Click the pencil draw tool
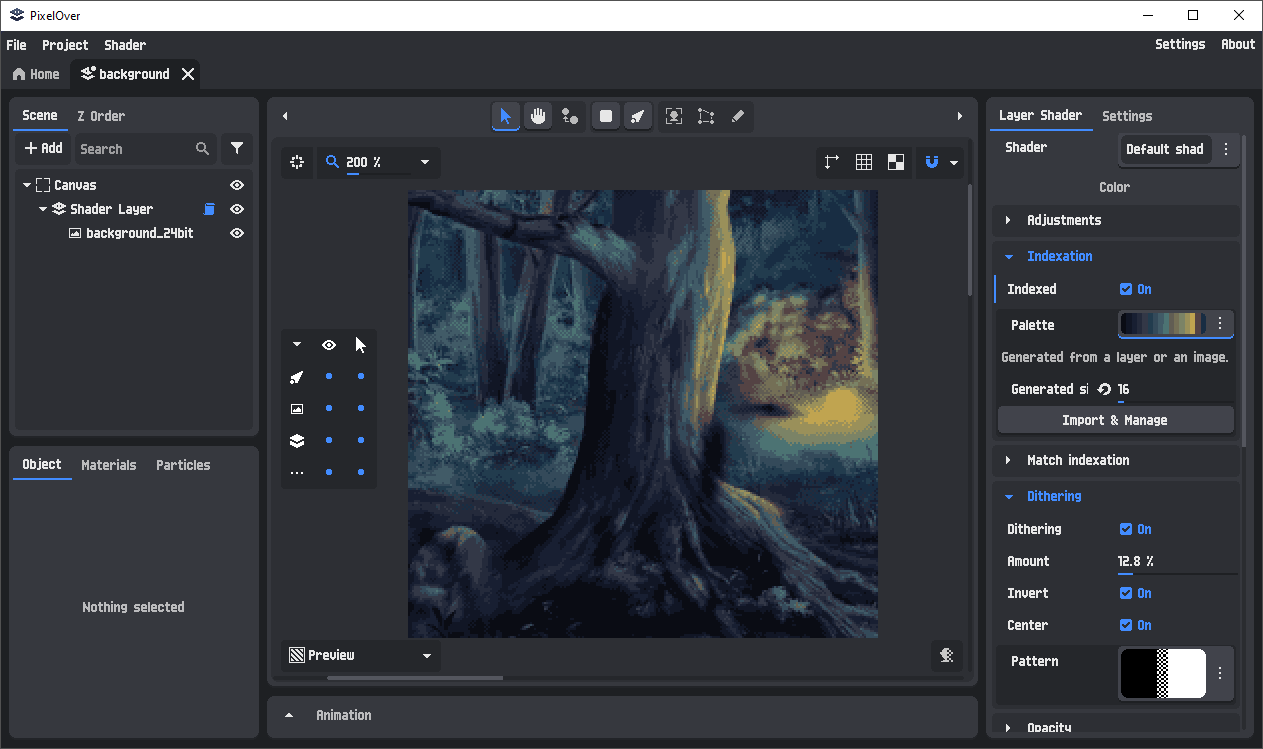The height and width of the screenshot is (749, 1263). point(738,116)
